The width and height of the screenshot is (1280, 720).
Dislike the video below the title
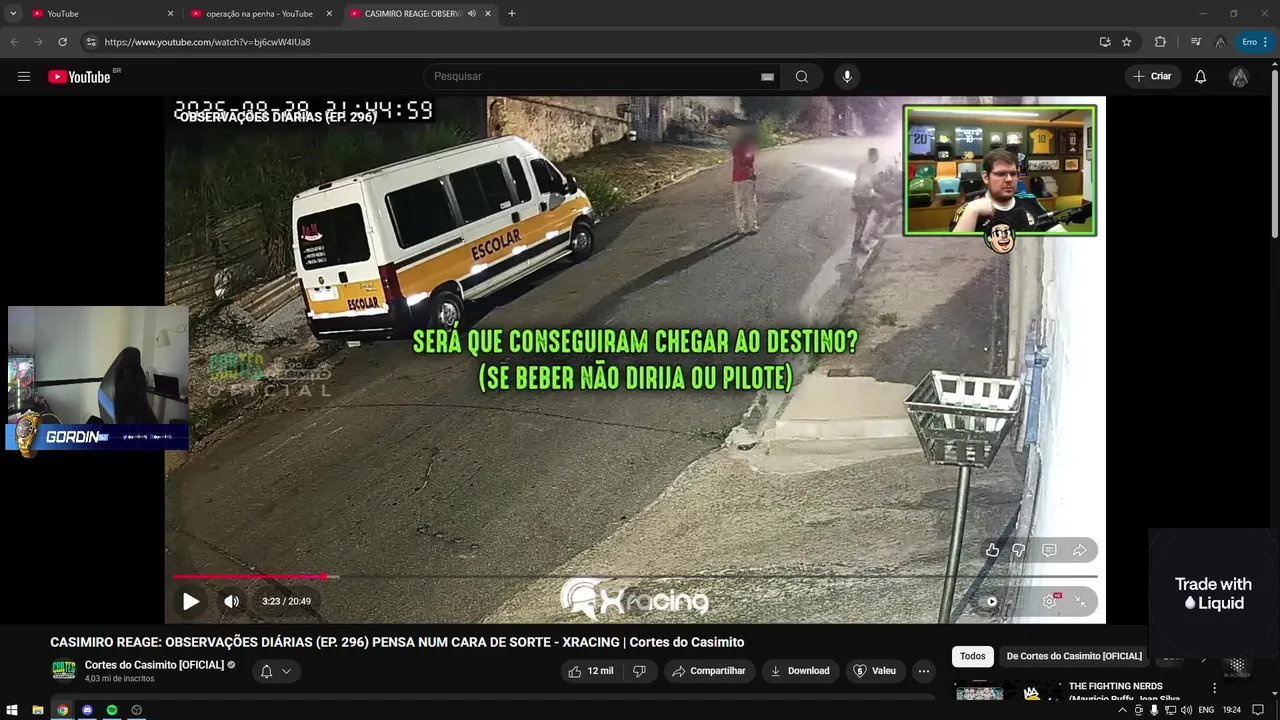pos(639,671)
